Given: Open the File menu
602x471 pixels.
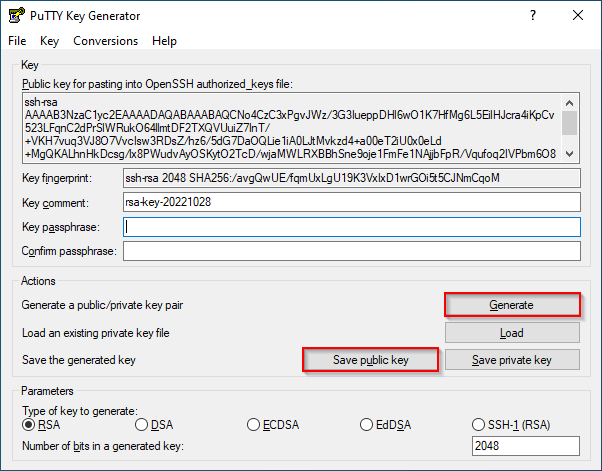Looking at the screenshot, I should tap(17, 41).
